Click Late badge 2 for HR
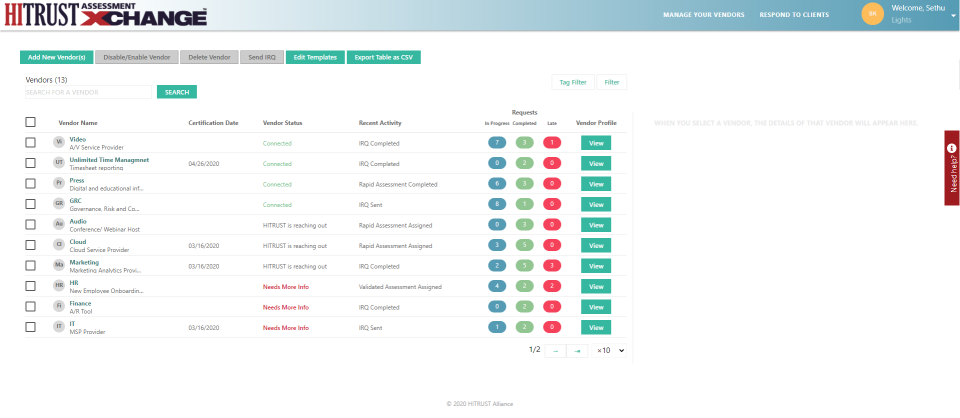Screen dimensions: 960x418 [552, 286]
